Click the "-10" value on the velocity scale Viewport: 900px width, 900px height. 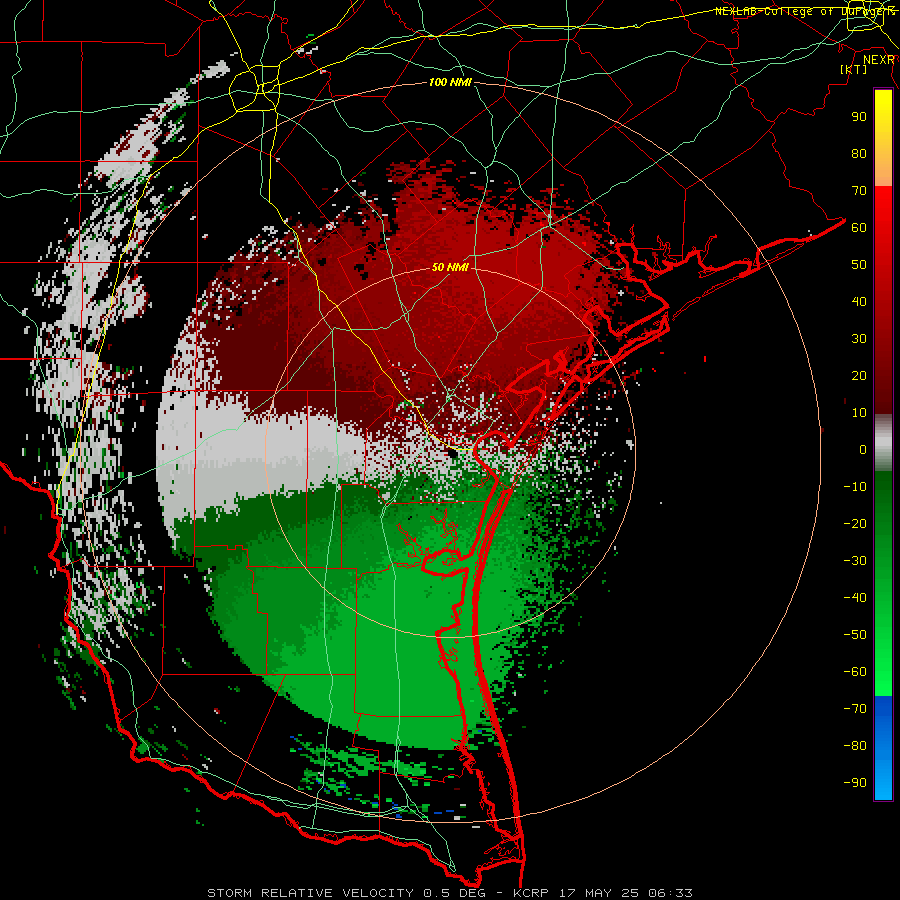pos(855,487)
